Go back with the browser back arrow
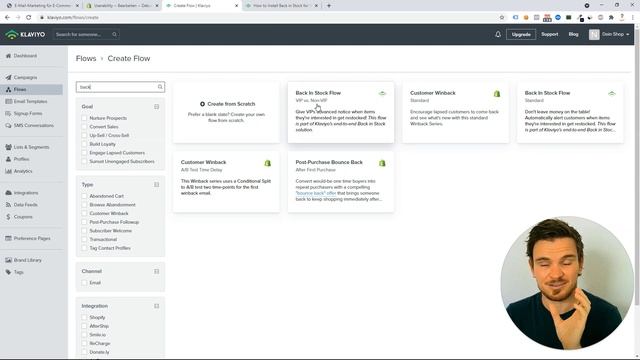640x360 pixels. [x=7, y=18]
